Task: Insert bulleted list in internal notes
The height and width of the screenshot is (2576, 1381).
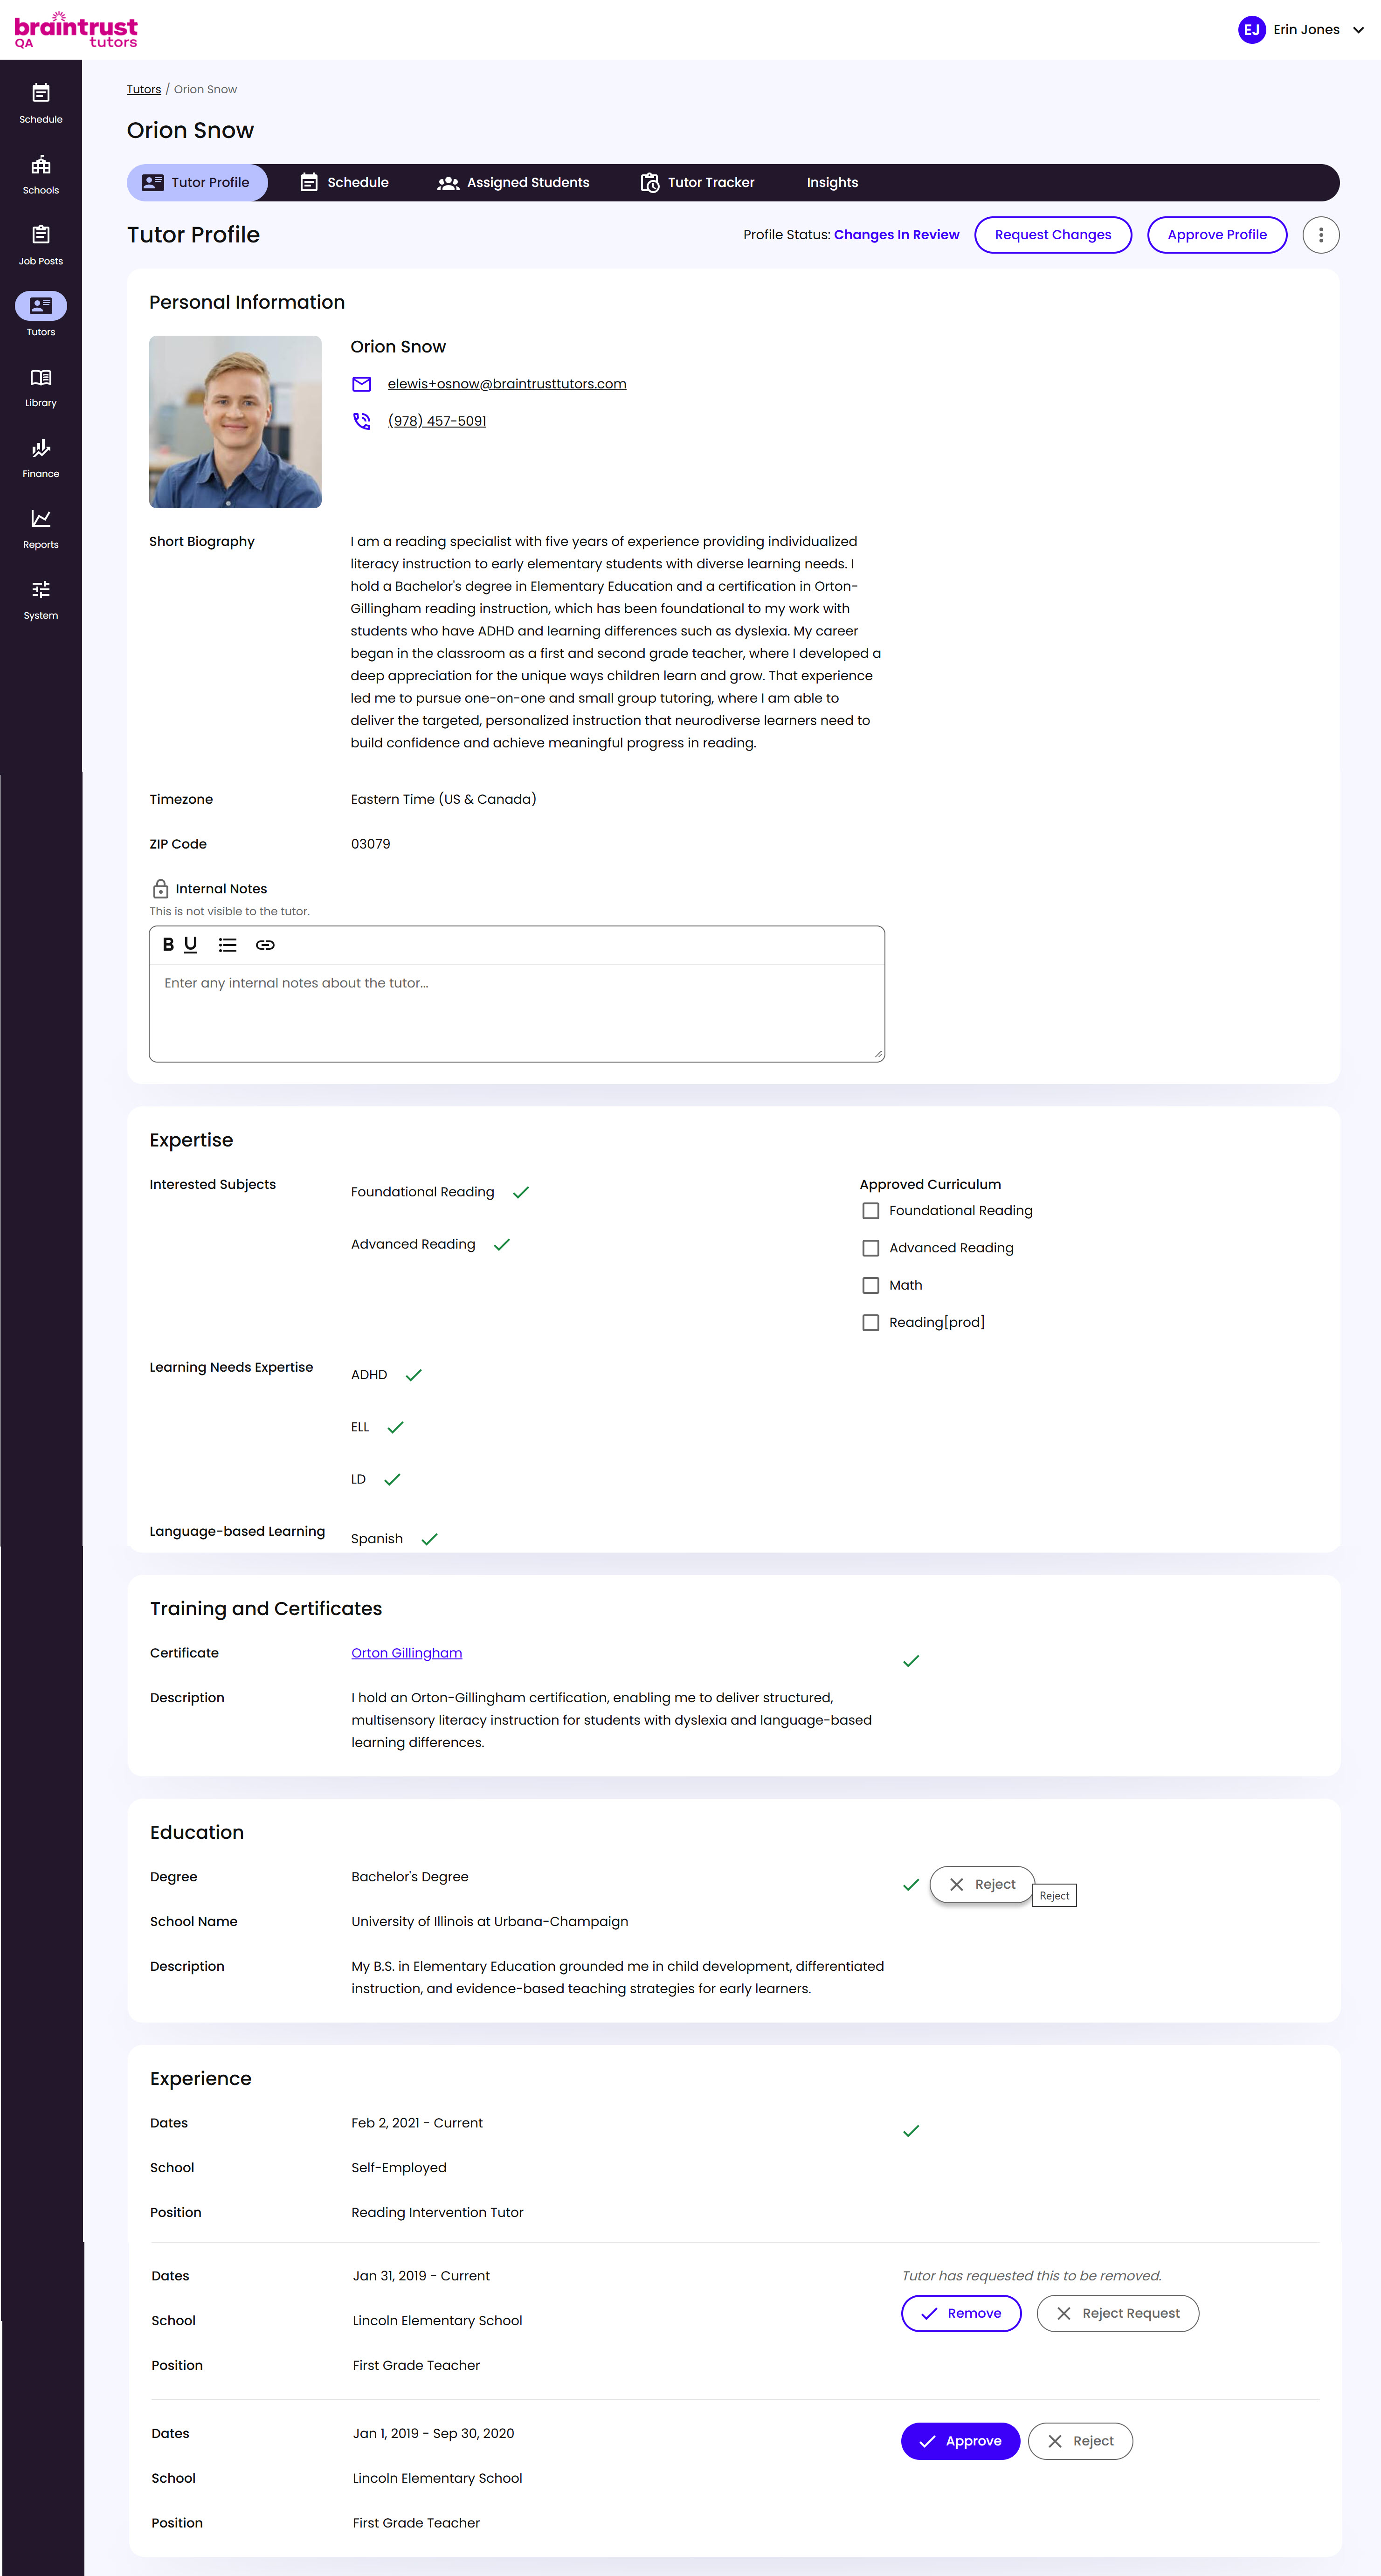Action: 228,944
